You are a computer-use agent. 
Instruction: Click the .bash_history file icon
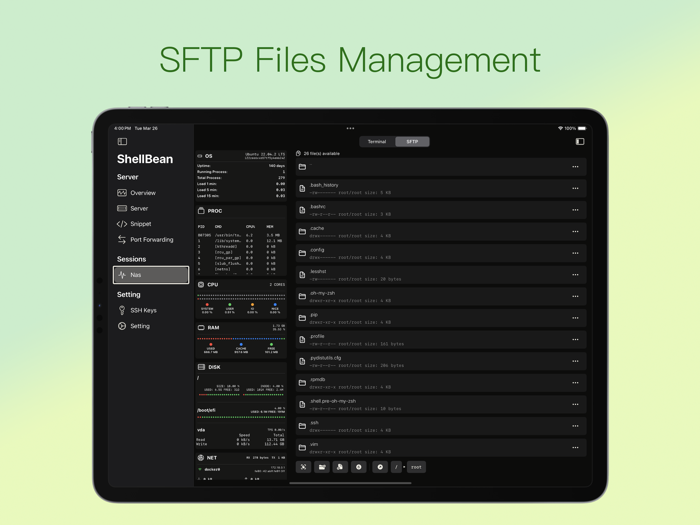[x=302, y=188]
